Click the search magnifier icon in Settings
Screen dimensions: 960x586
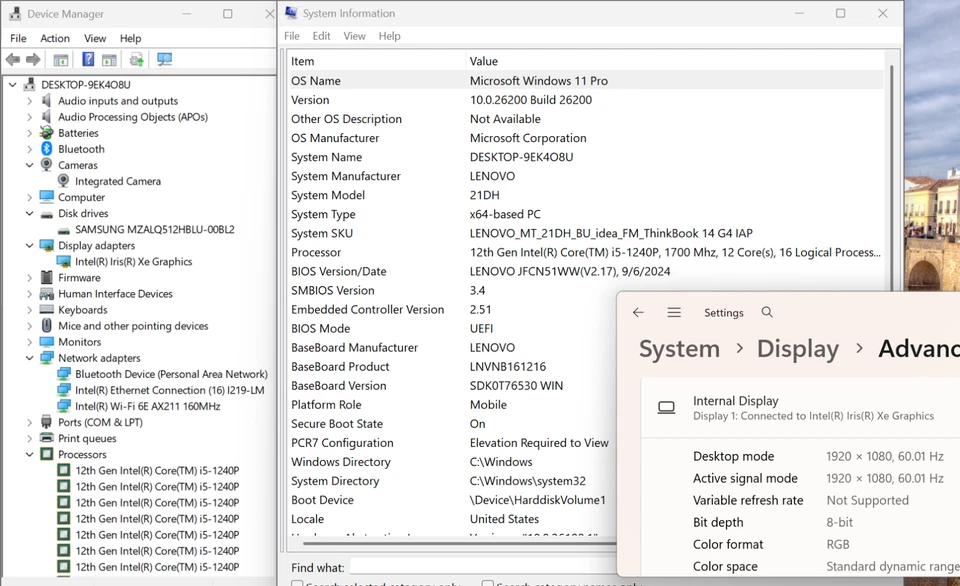point(767,312)
